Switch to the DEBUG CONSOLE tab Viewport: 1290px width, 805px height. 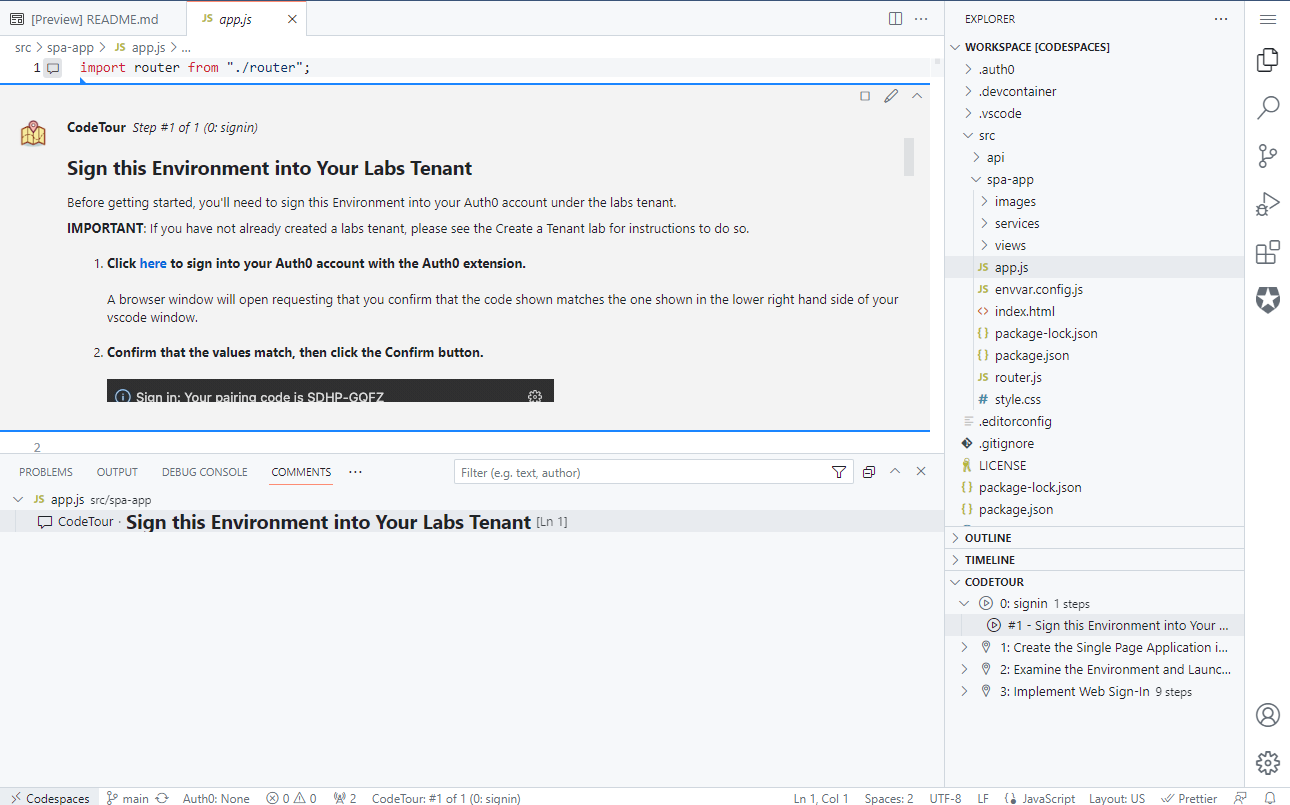coord(205,472)
